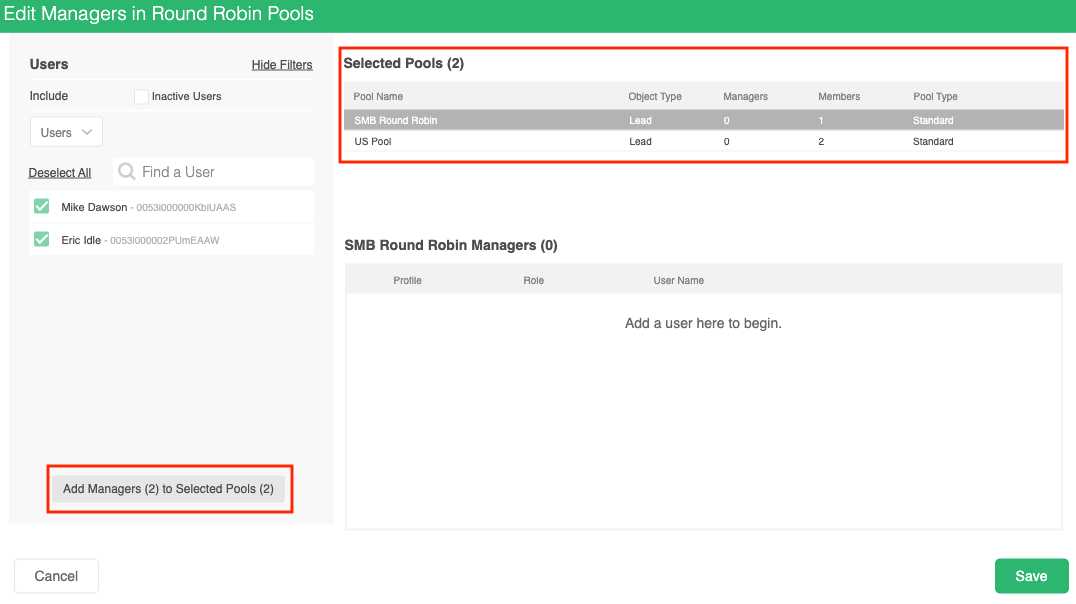Open the Users filter dropdown
The width and height of the screenshot is (1076, 604).
tap(66, 132)
